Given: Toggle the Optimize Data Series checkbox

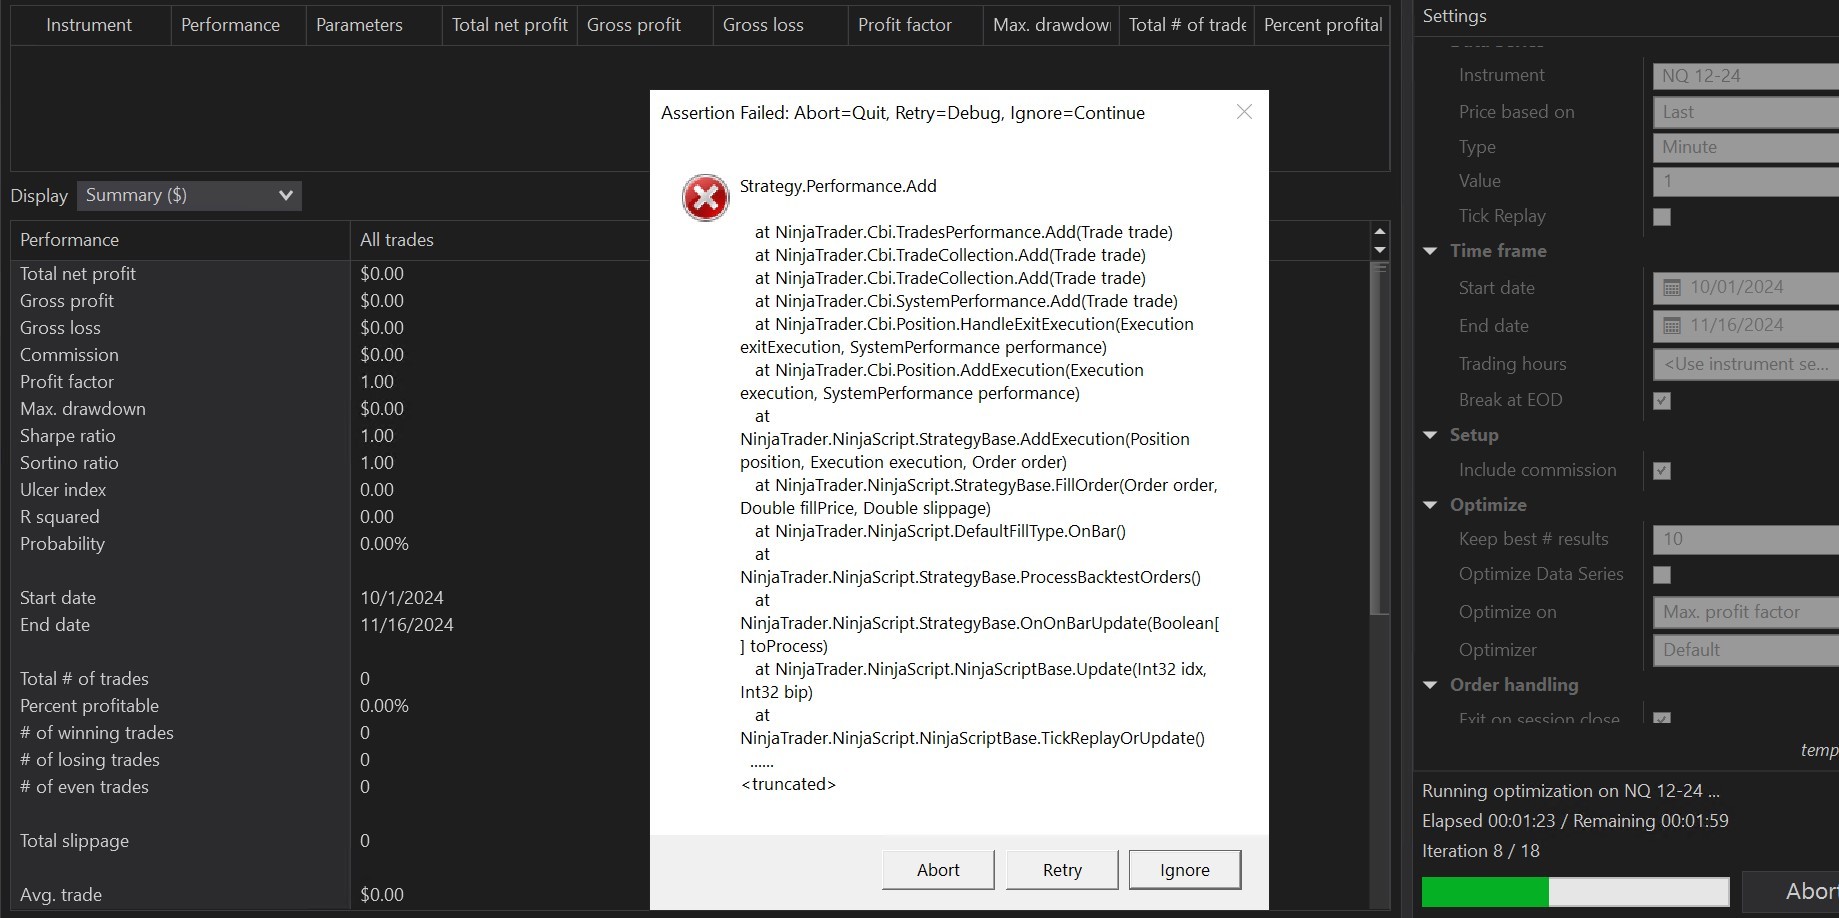Looking at the screenshot, I should (x=1662, y=575).
